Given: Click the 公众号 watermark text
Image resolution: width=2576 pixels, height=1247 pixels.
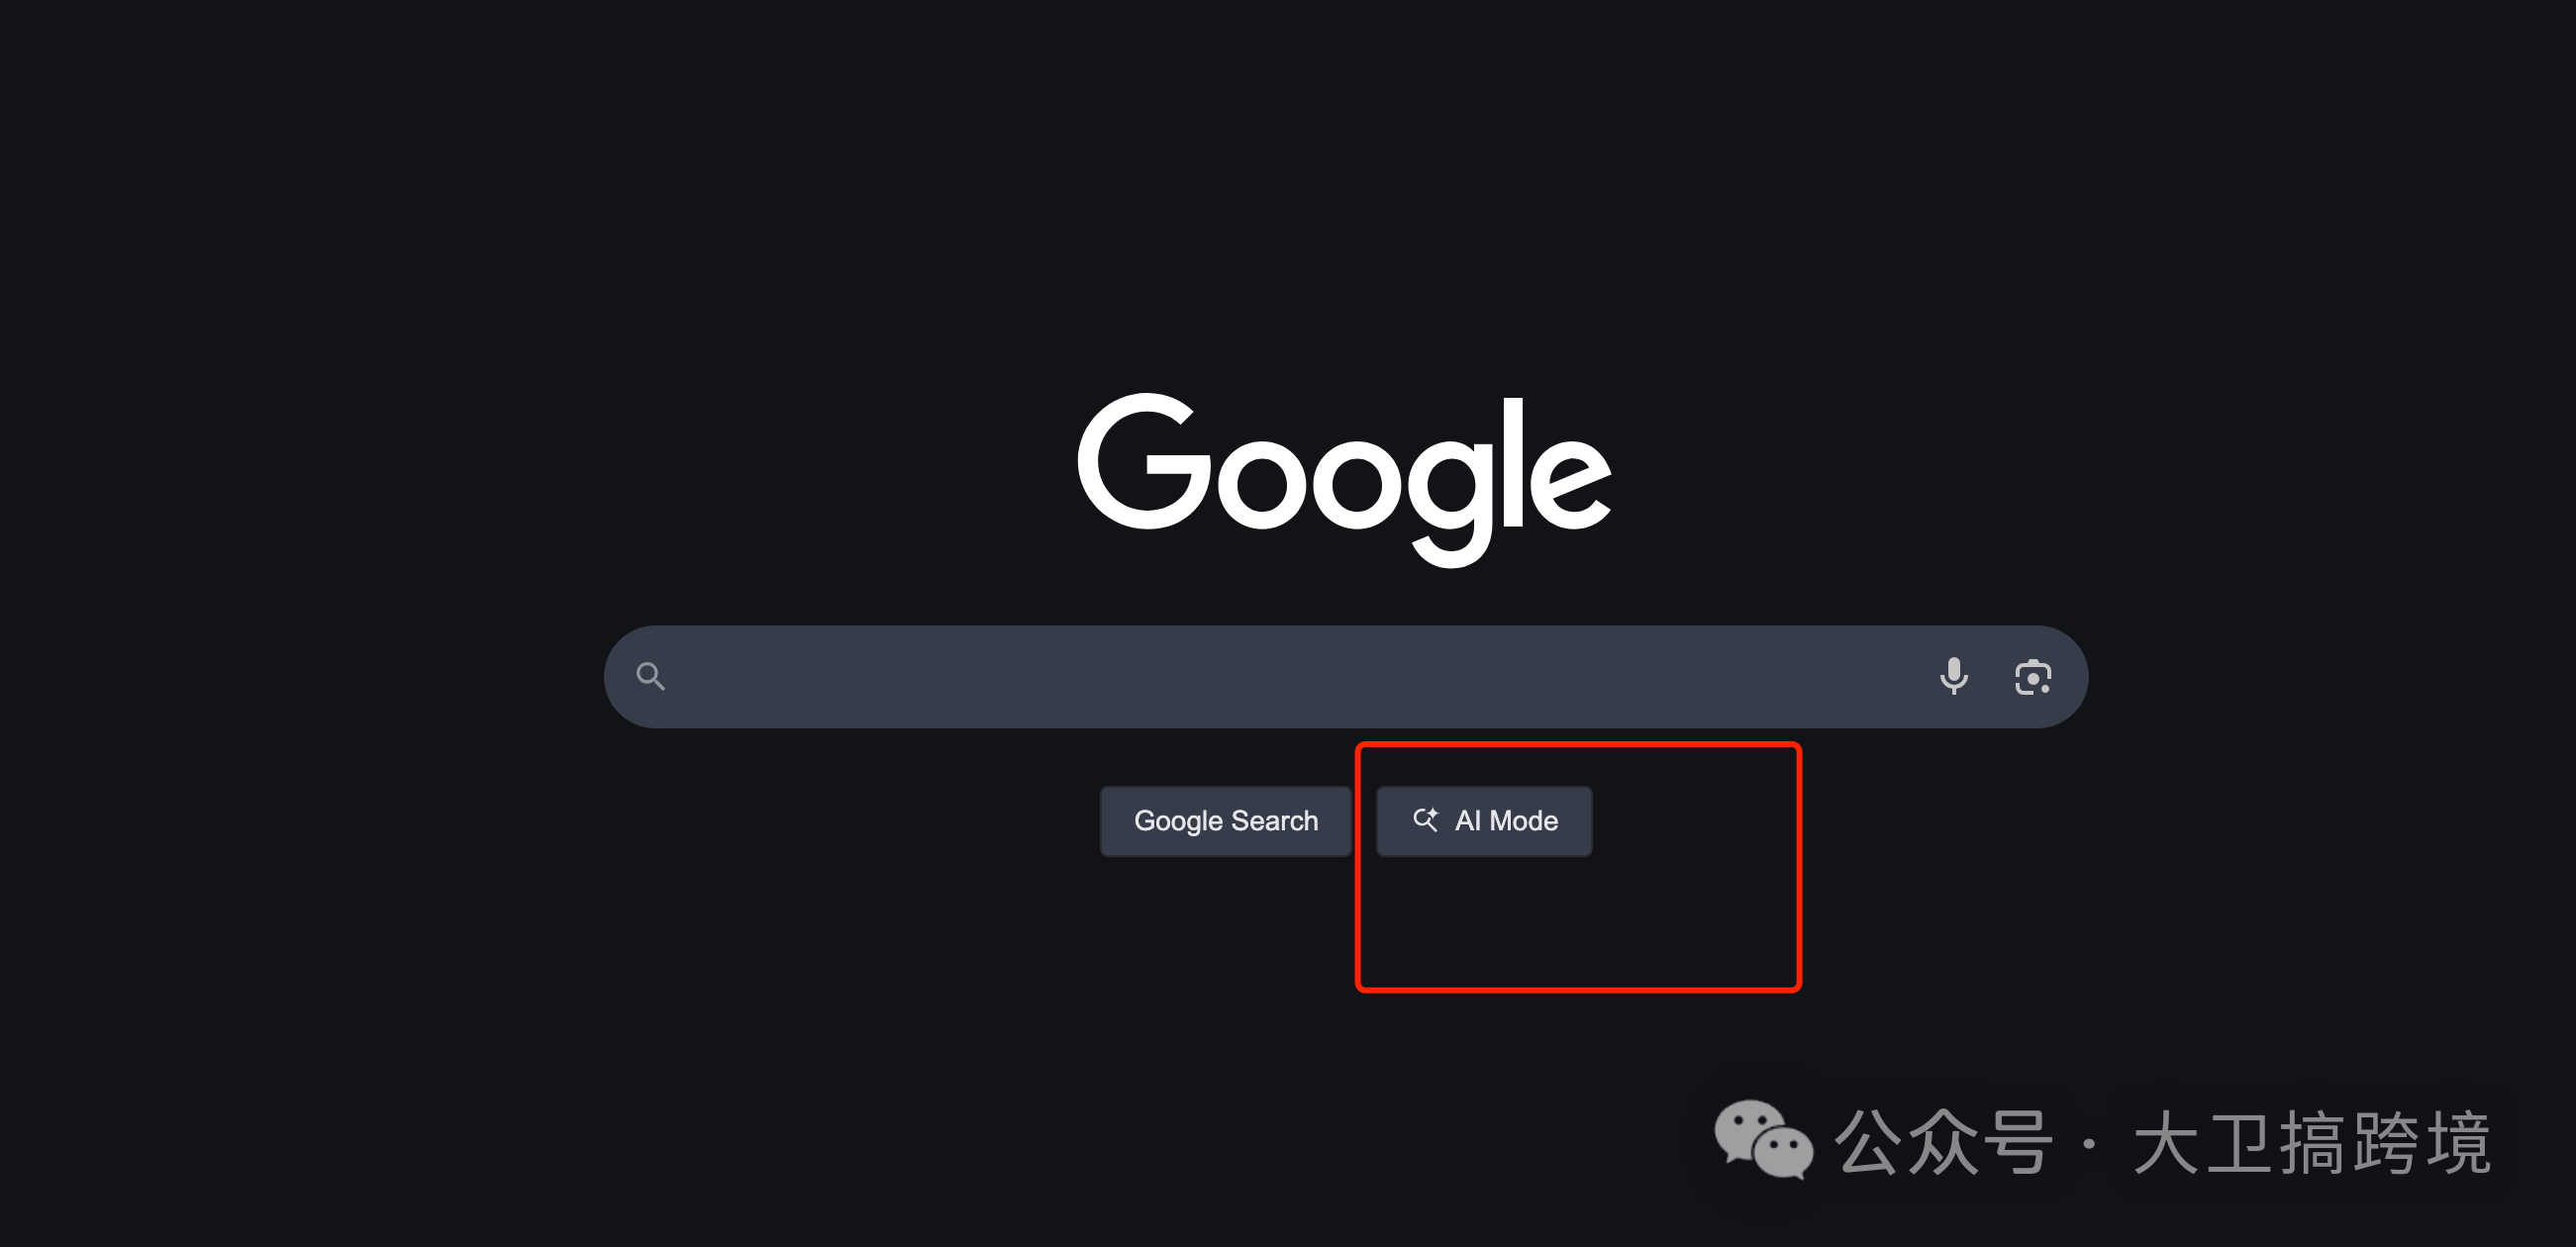Looking at the screenshot, I should [x=1943, y=1142].
